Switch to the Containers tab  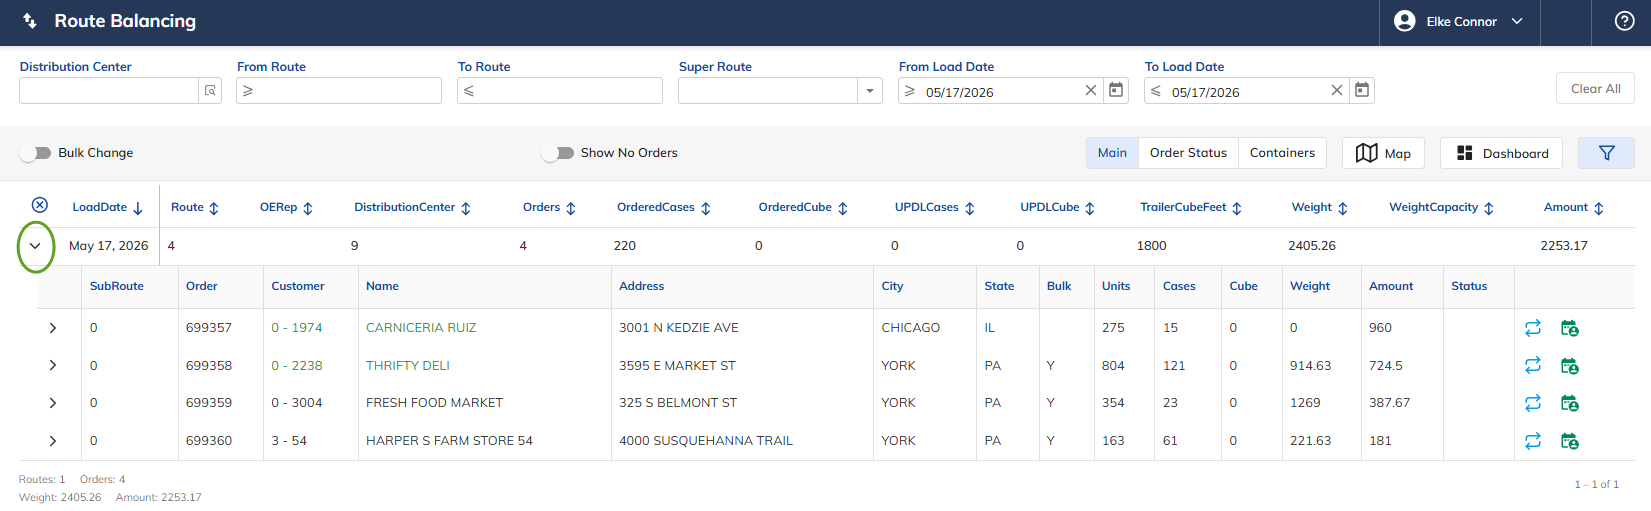coord(1282,153)
